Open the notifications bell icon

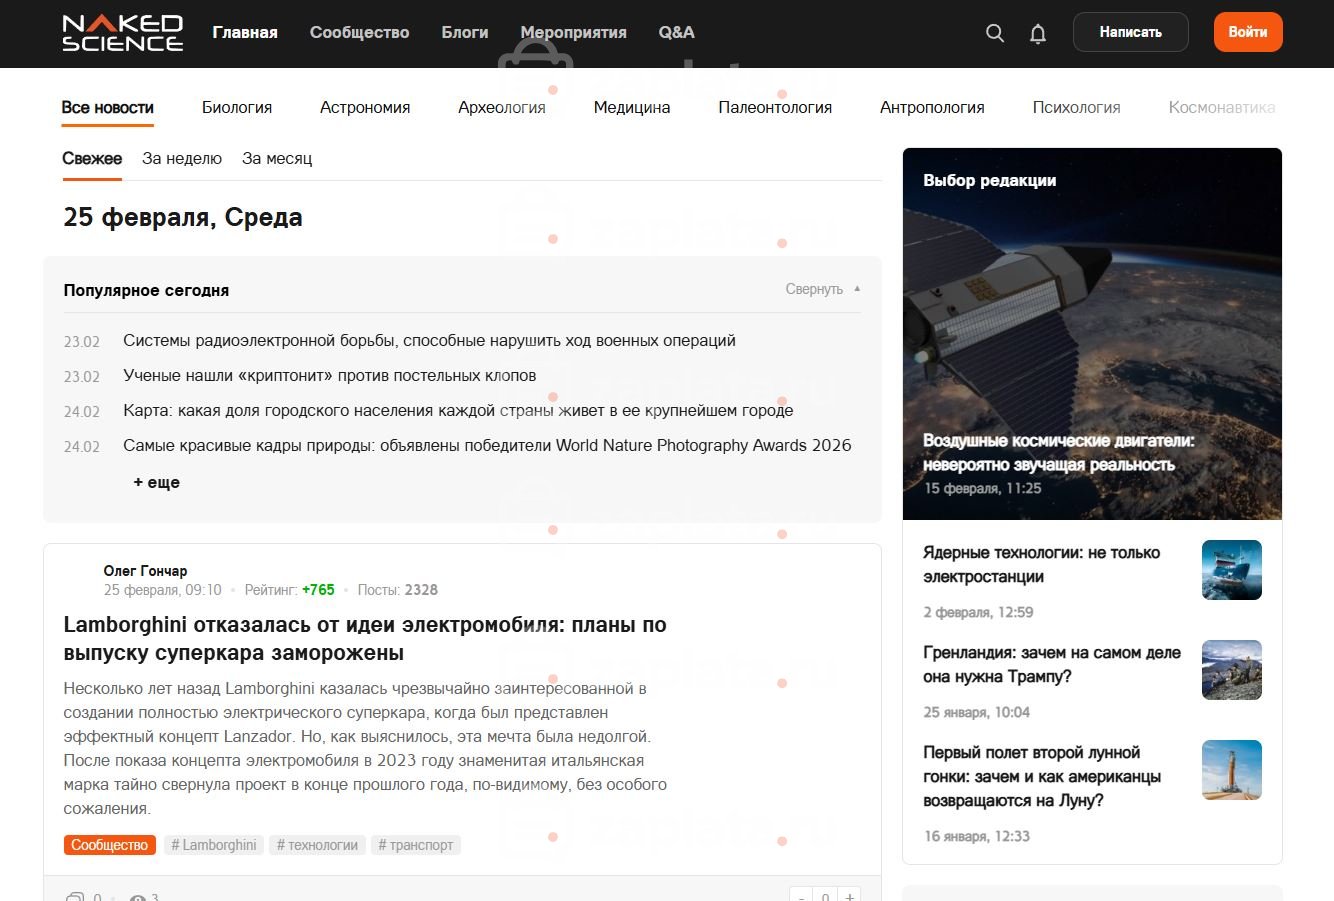tap(1038, 34)
